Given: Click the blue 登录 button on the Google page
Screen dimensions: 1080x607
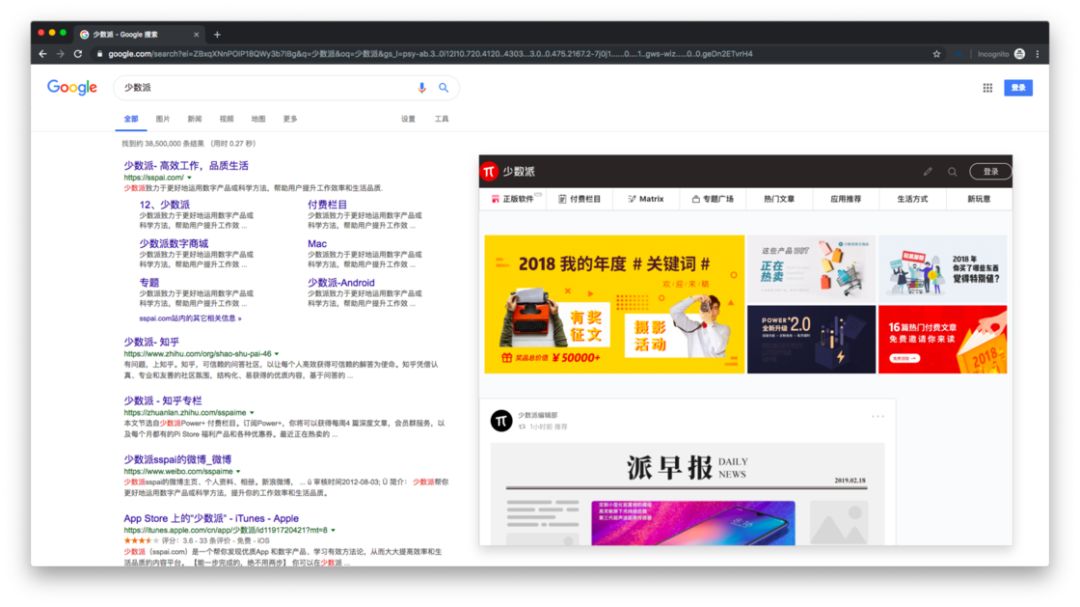Looking at the screenshot, I should coord(1018,88).
